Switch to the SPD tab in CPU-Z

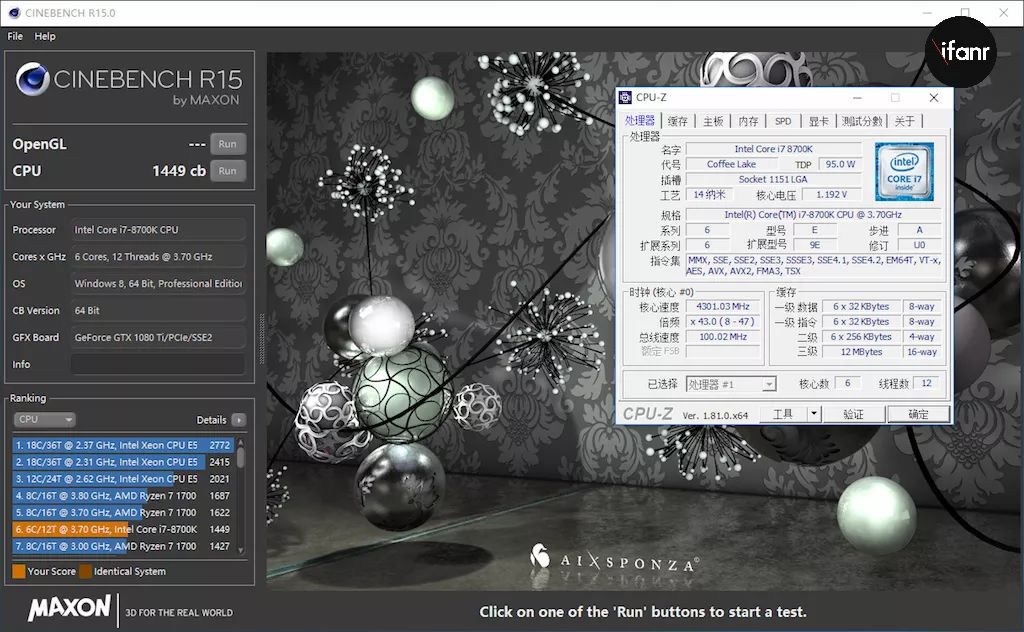[x=783, y=121]
